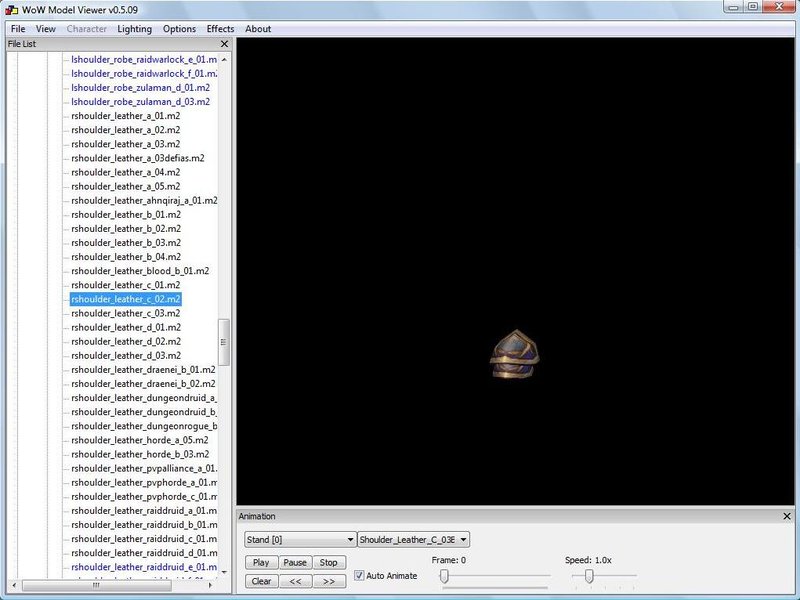Select rshoulder_leather_a_05.m2
The image size is (800, 600).
coord(126,186)
